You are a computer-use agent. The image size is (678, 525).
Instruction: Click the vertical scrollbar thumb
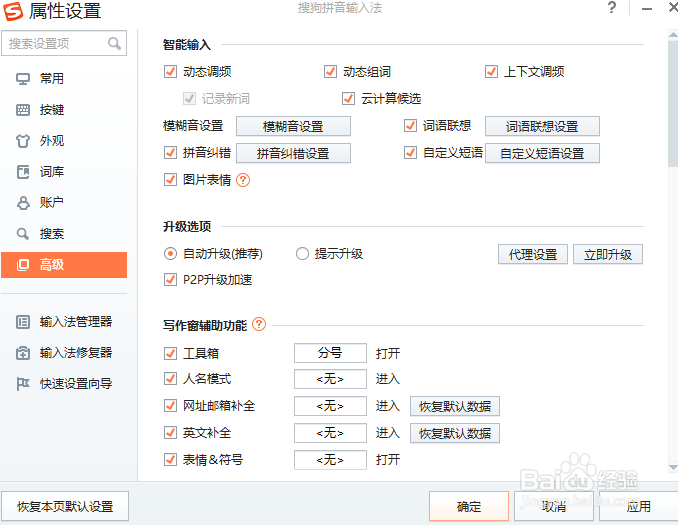673,103
